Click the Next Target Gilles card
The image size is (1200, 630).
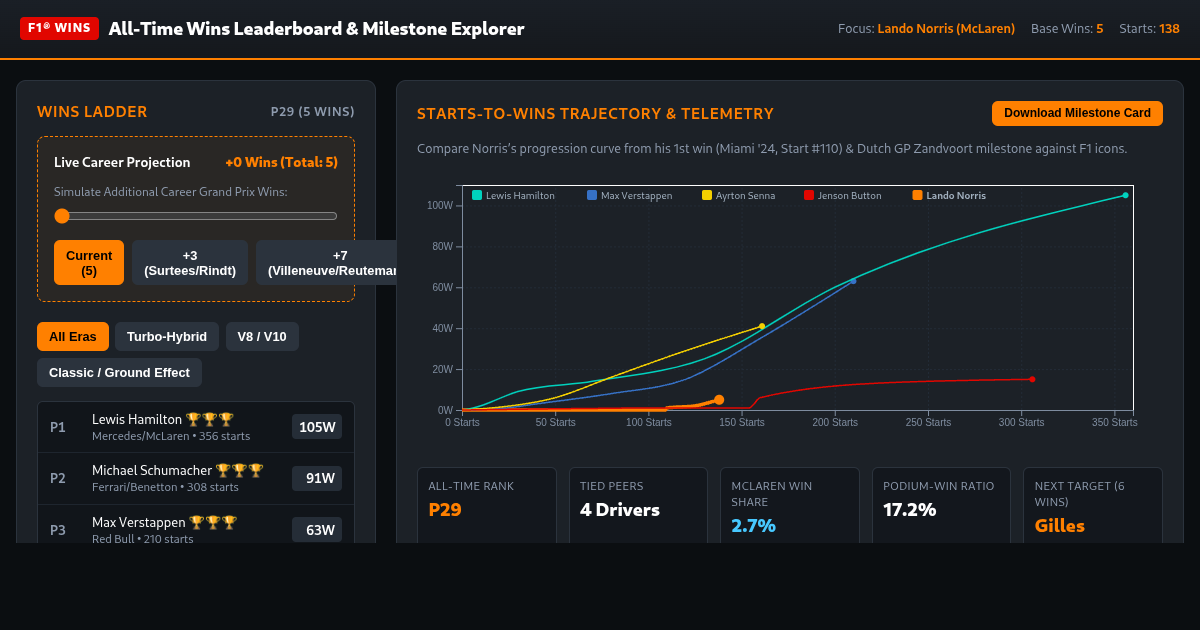pyautogui.click(x=1093, y=505)
